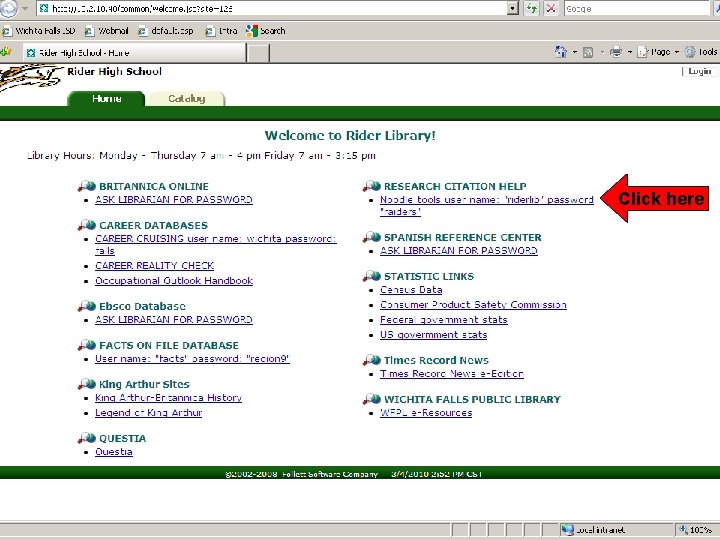Viewport: 720px width, 540px height.
Task: Open King Arthur-Britannica History link
Action: tap(169, 398)
